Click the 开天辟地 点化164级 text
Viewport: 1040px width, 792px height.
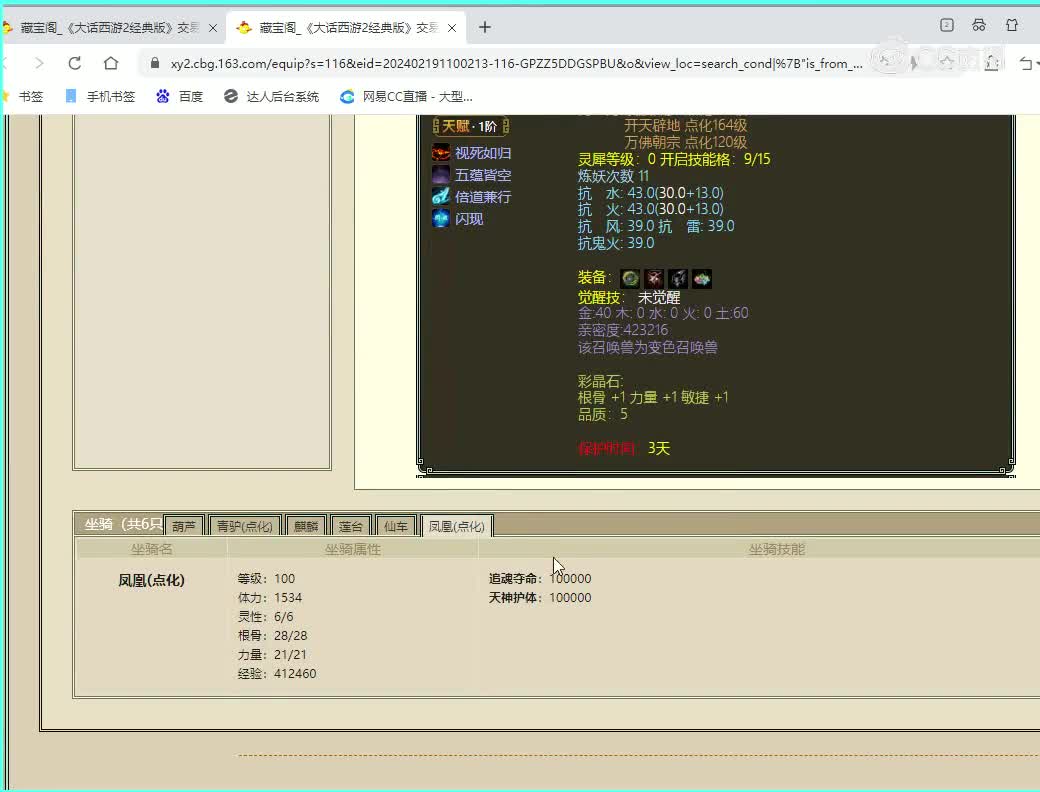(686, 125)
